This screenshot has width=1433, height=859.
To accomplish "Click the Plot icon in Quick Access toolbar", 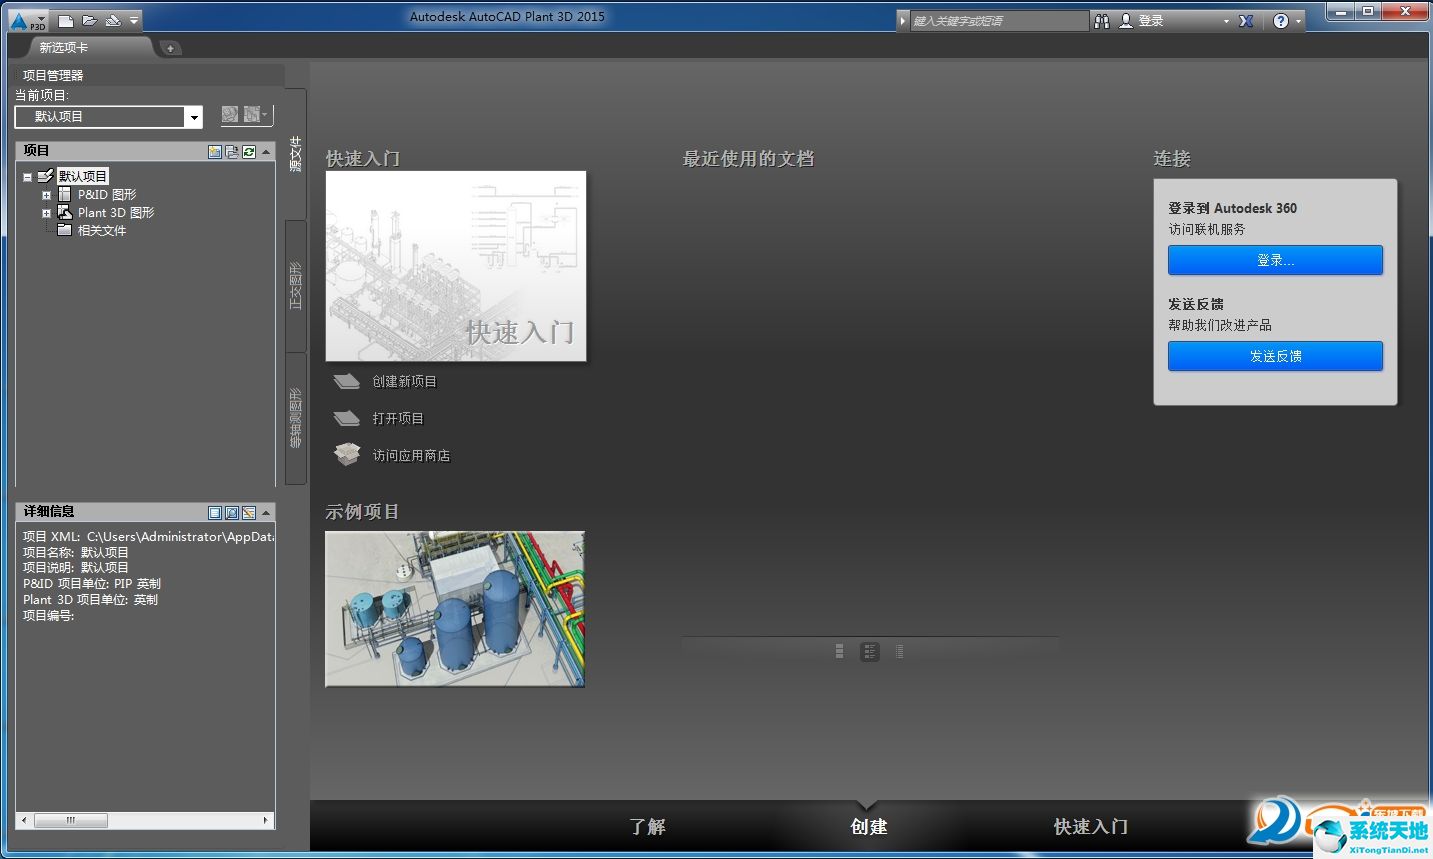I will (113, 19).
